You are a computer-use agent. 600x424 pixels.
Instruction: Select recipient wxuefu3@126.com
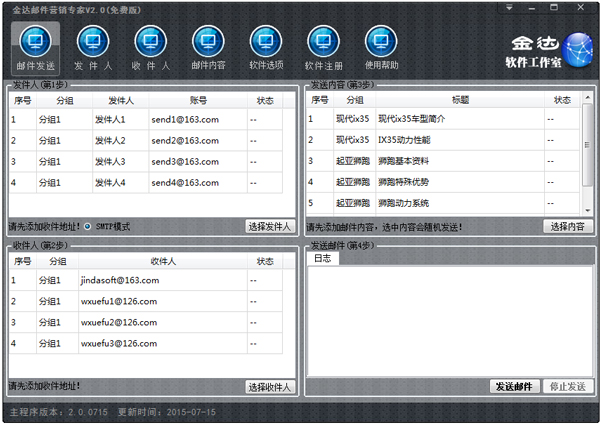tap(146, 343)
